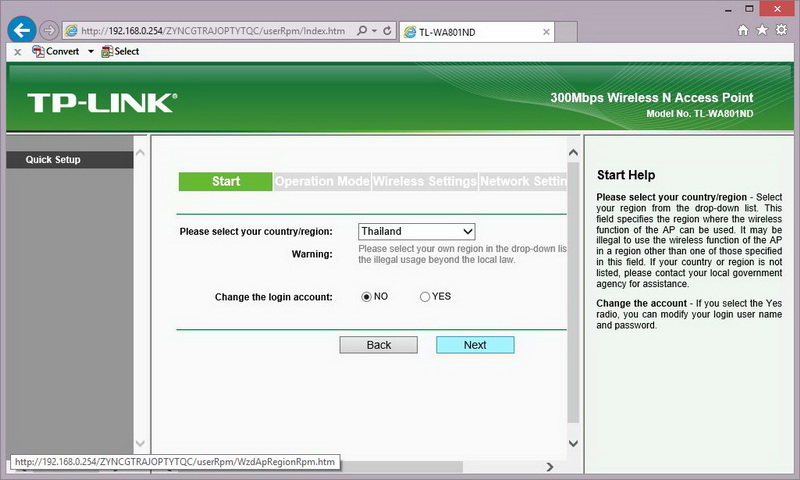Click 'Model No. TL-WA801ND' header text
This screenshot has width=800, height=480.
coord(699,114)
